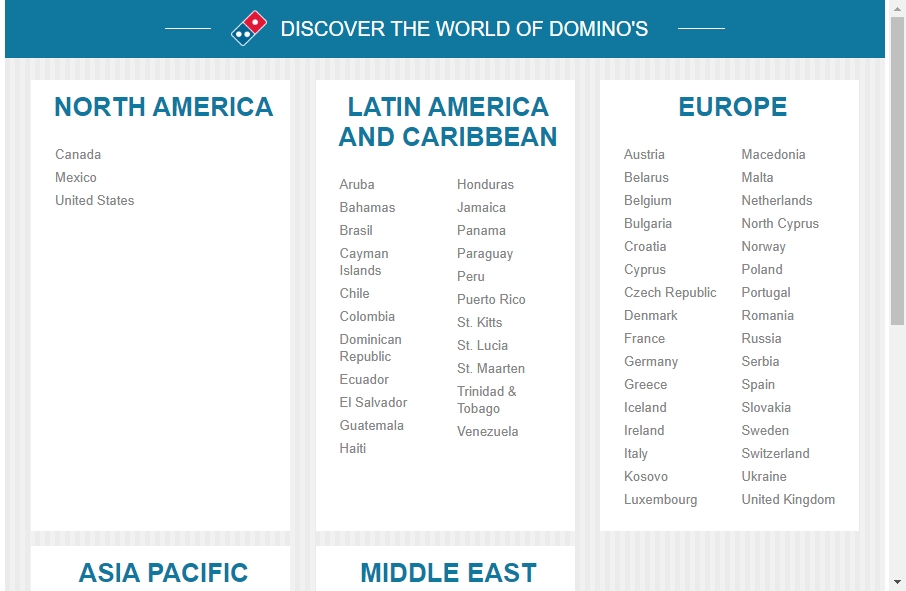Open the Canada link
This screenshot has width=906, height=591.
click(x=78, y=154)
